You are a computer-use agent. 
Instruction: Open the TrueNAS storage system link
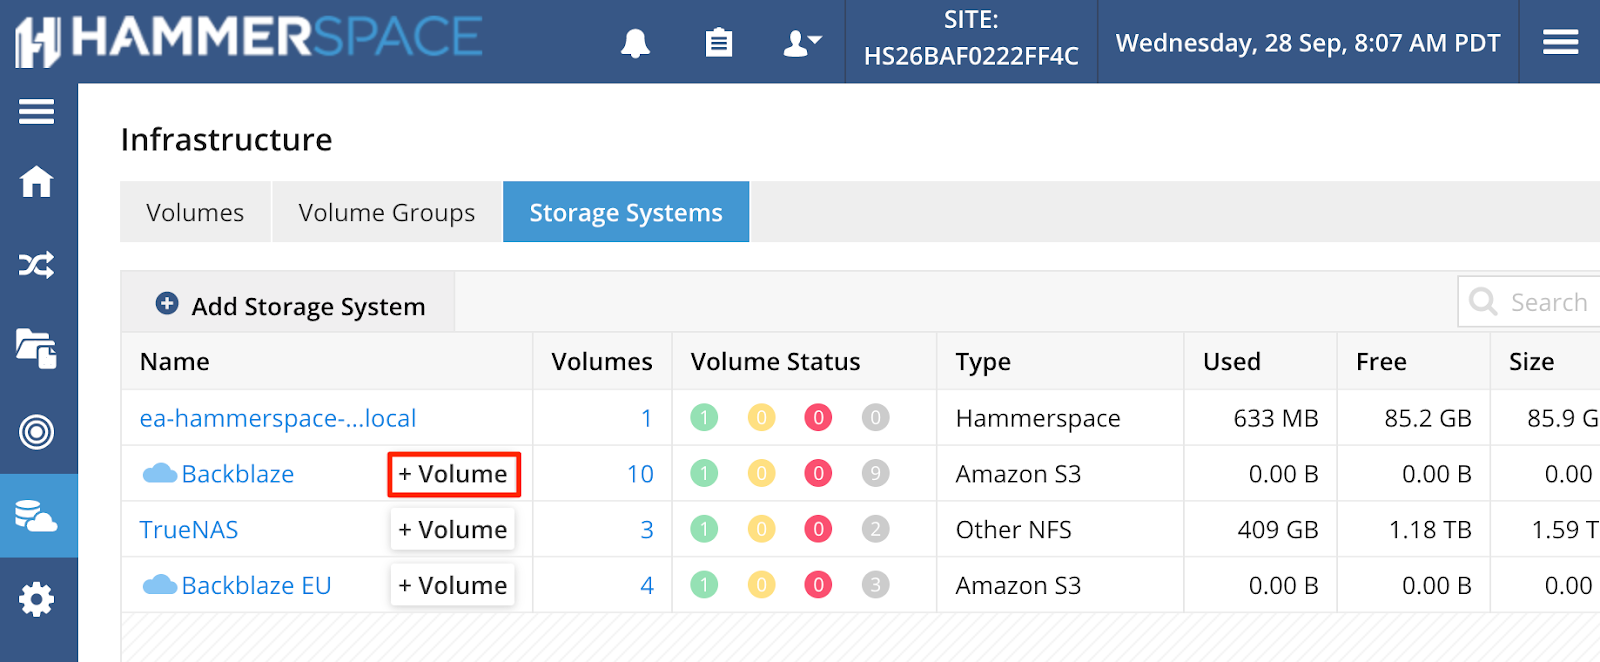click(189, 530)
